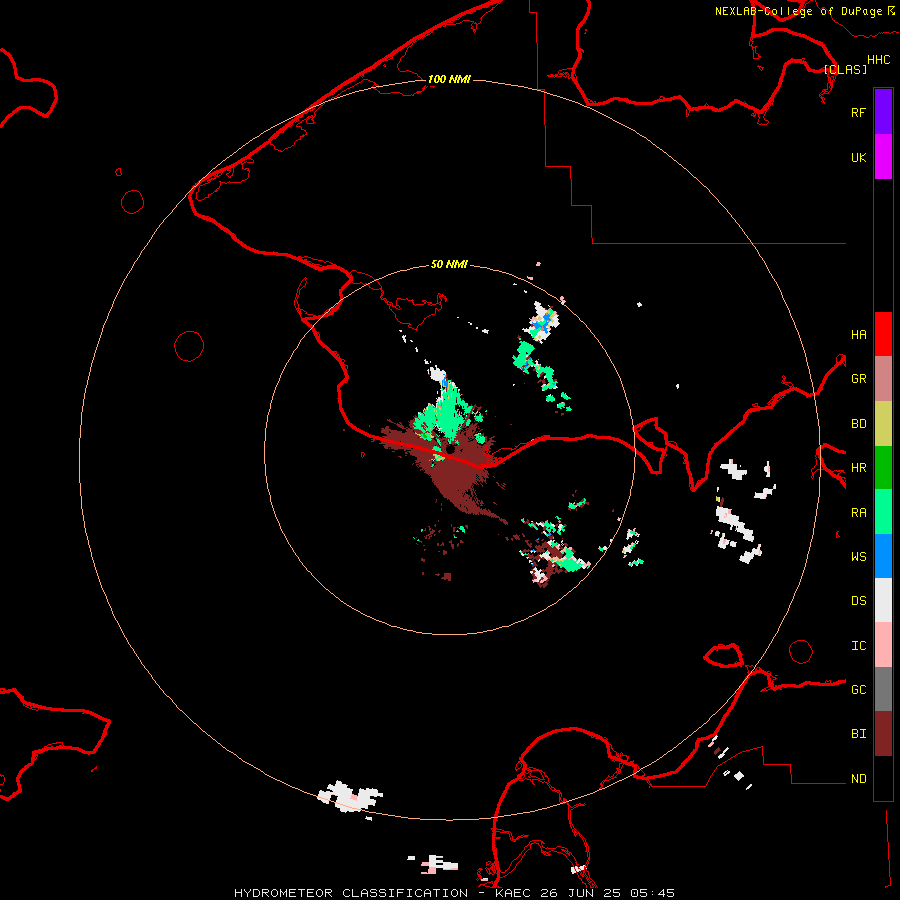Click the BD legend label

858,424
